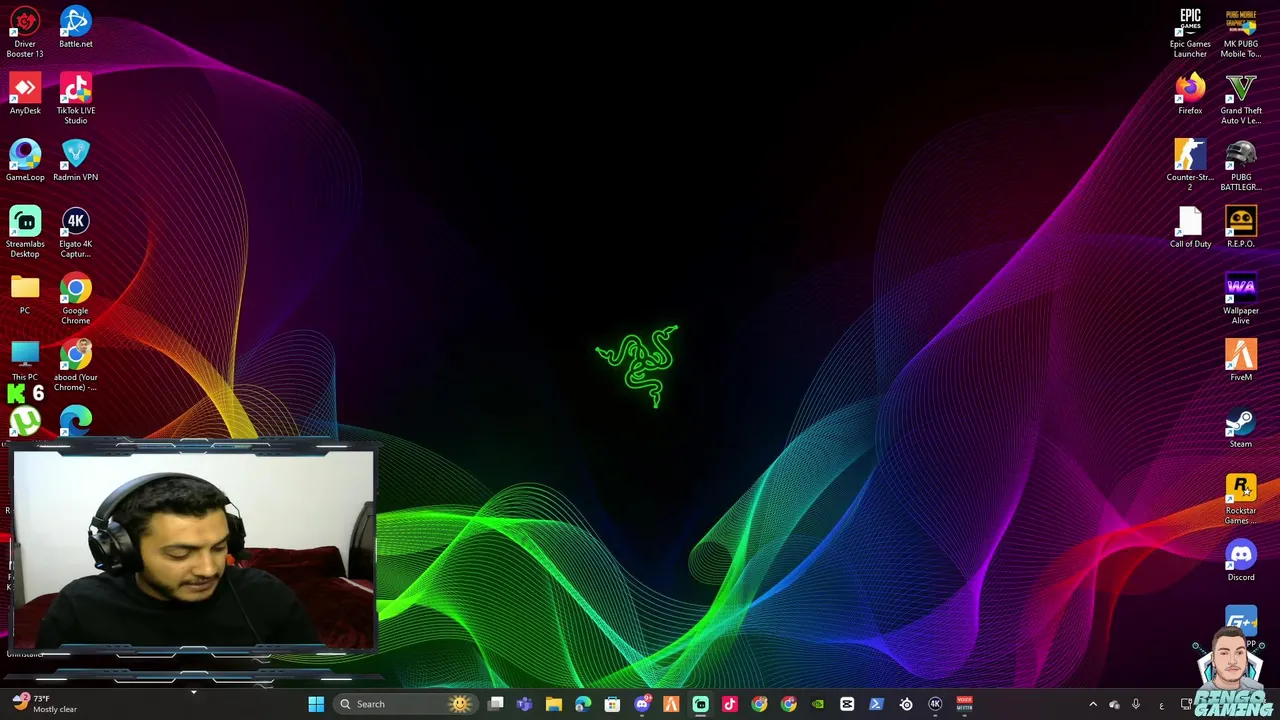
Task: Open Microsoft Teams taskbar icon
Action: [524, 704]
